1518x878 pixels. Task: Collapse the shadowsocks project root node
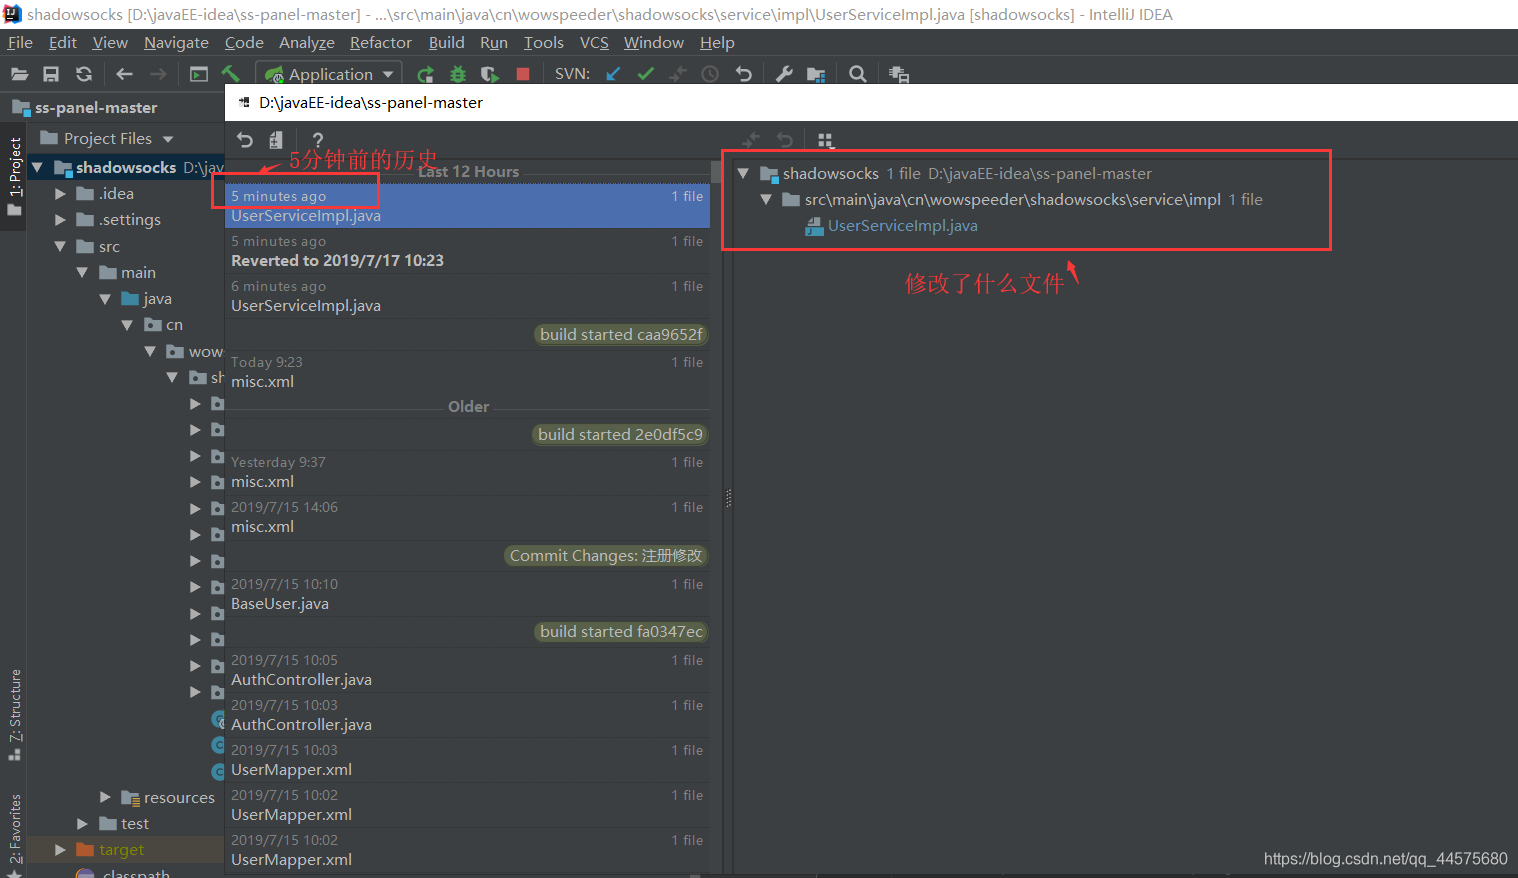point(38,167)
